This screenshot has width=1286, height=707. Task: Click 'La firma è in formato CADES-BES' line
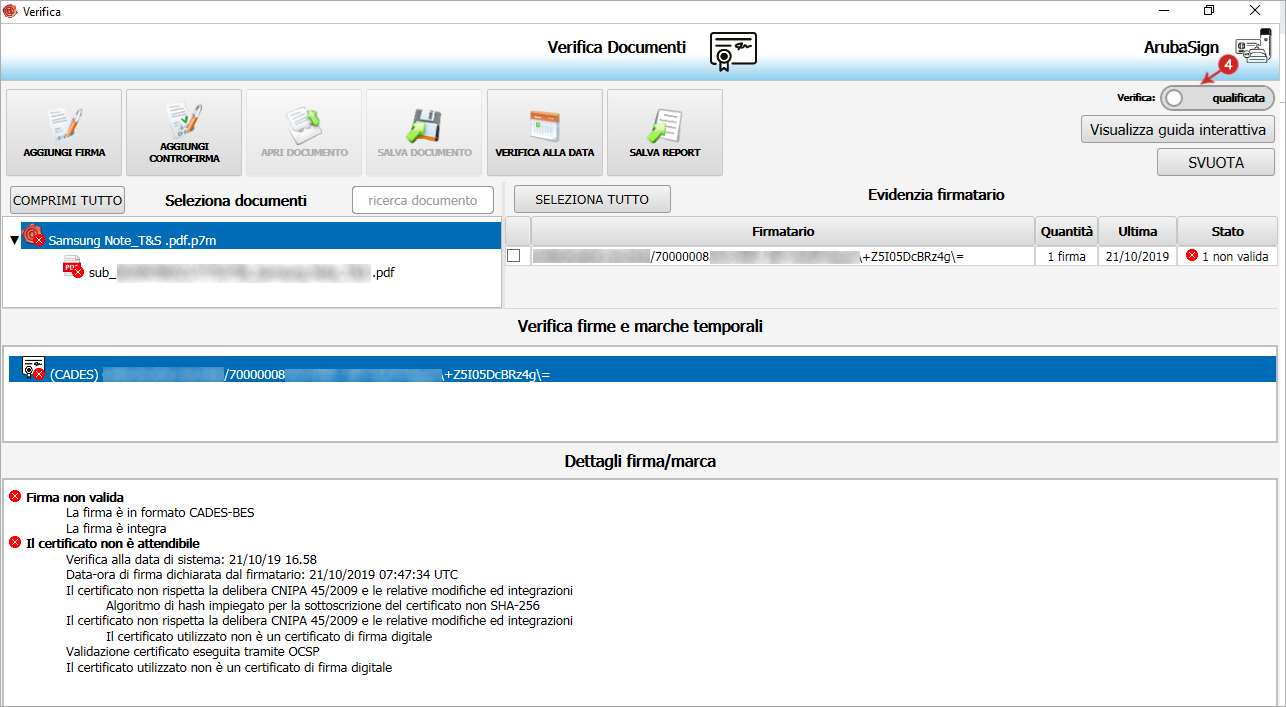pyautogui.click(x=160, y=513)
